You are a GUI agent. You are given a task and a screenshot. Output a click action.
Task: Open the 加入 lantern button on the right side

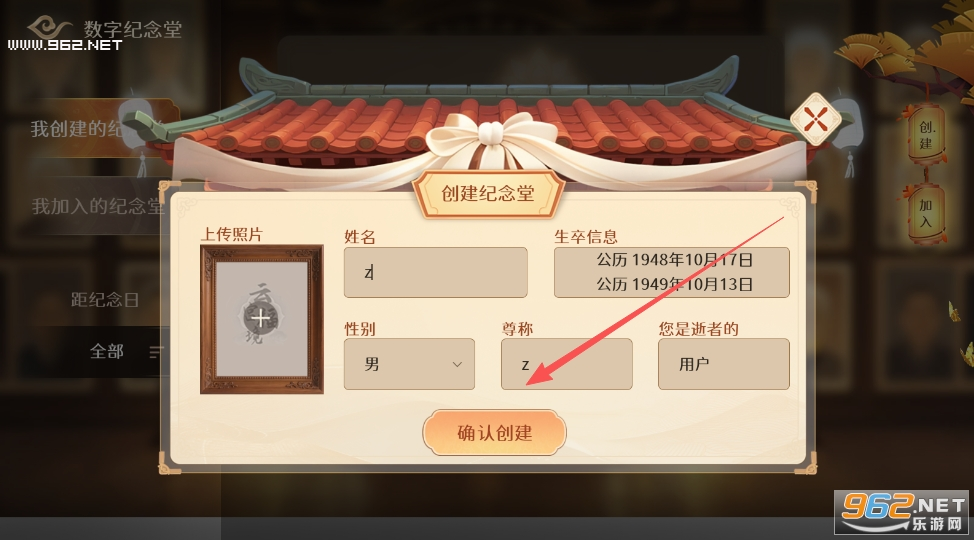click(x=926, y=213)
